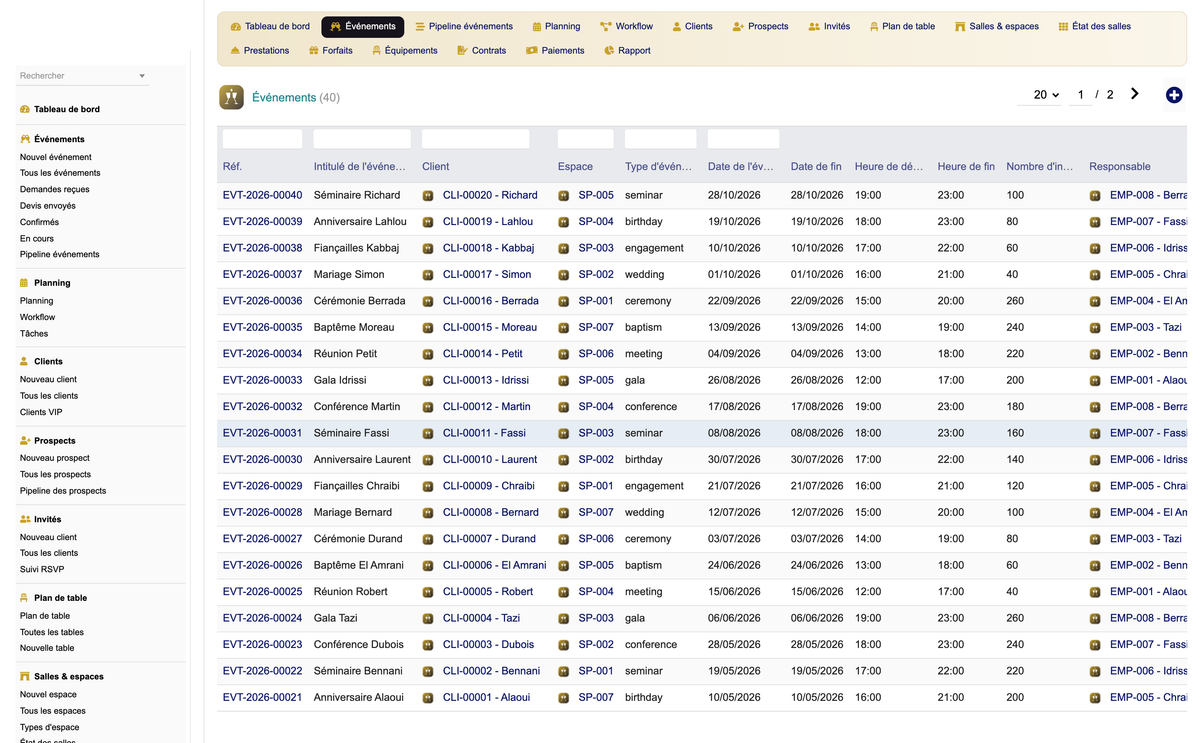Screen dimensions: 1200x743
Task: Click the Plan de table icon in sidebar
Action: tap(25, 598)
